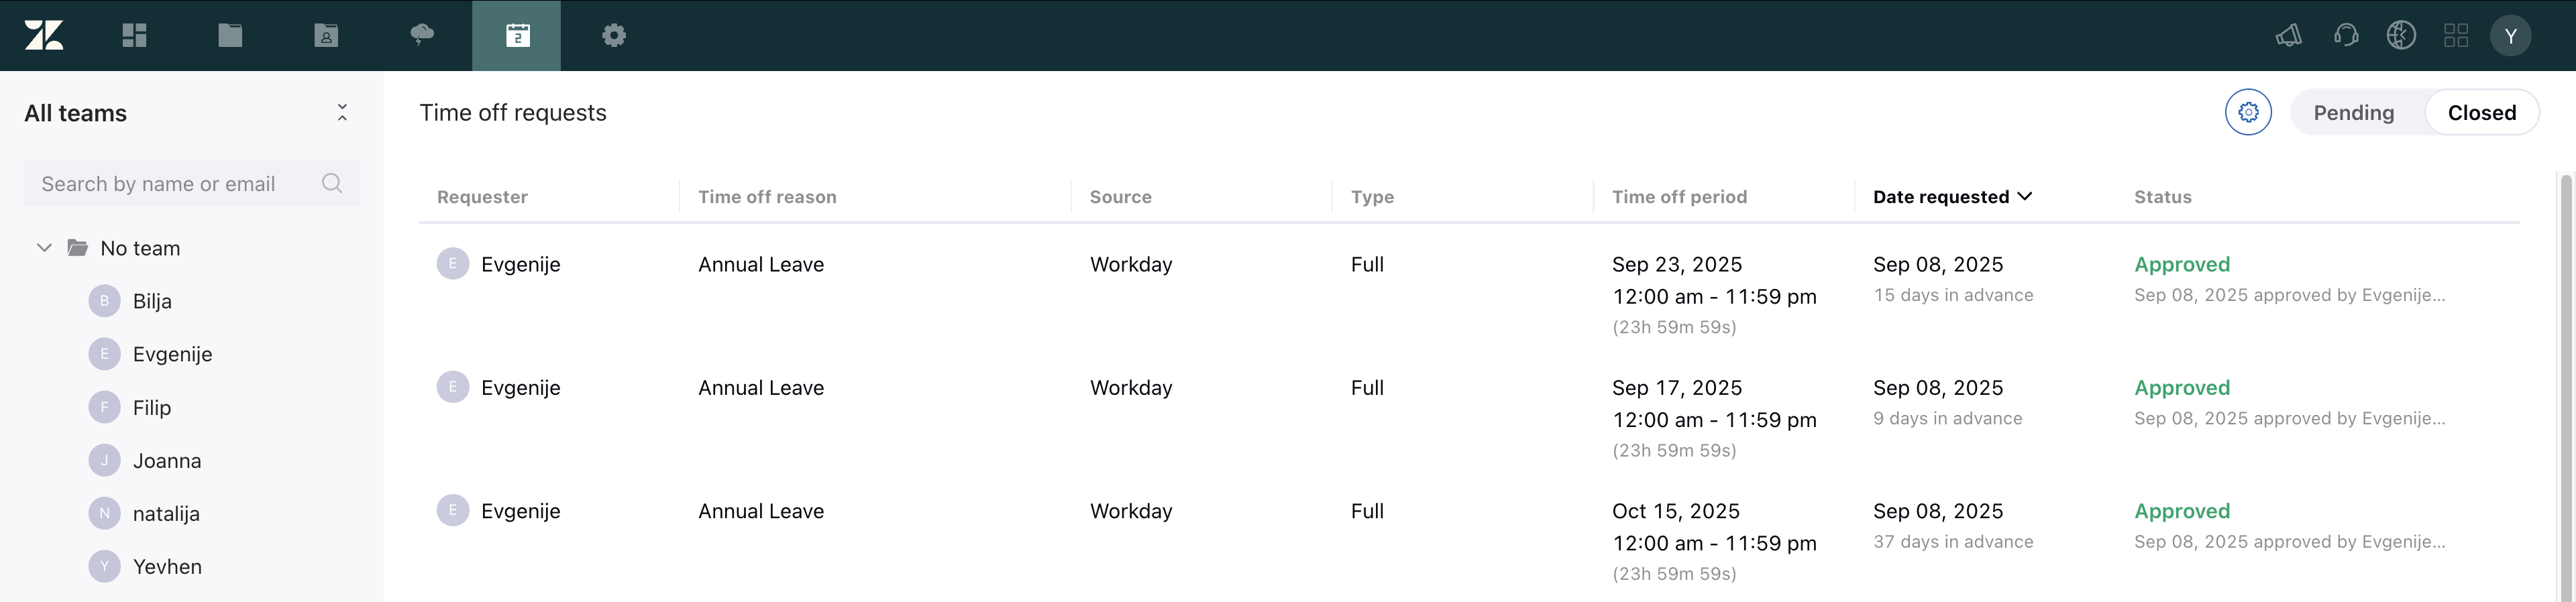2576x602 pixels.
Task: Click Approved status for the Sep 23 request
Action: pos(2182,264)
